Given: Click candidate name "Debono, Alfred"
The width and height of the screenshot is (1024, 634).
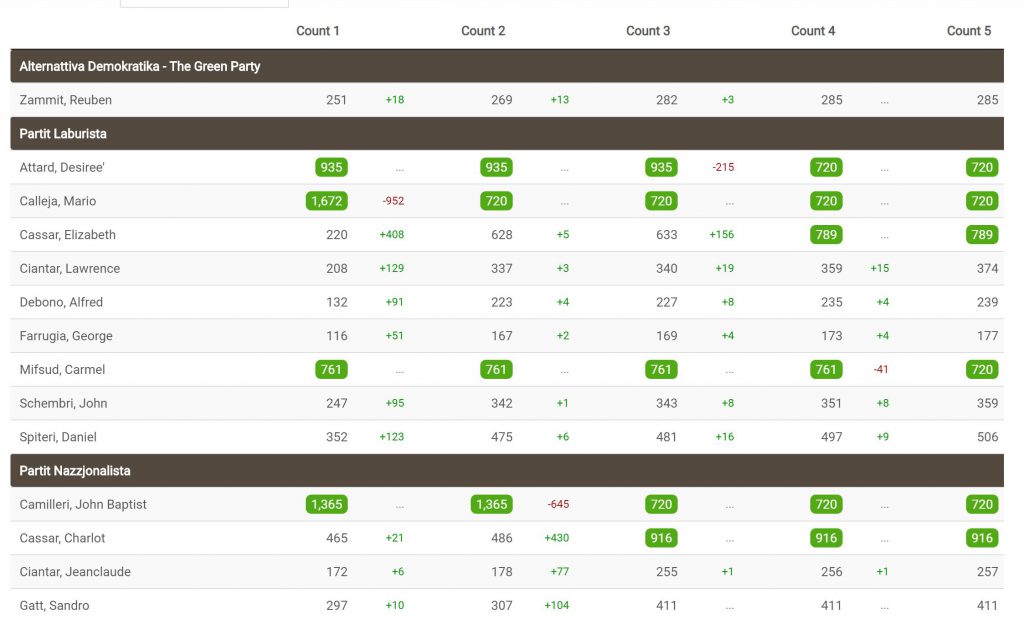Looking at the screenshot, I should pyautogui.click(x=61, y=302).
